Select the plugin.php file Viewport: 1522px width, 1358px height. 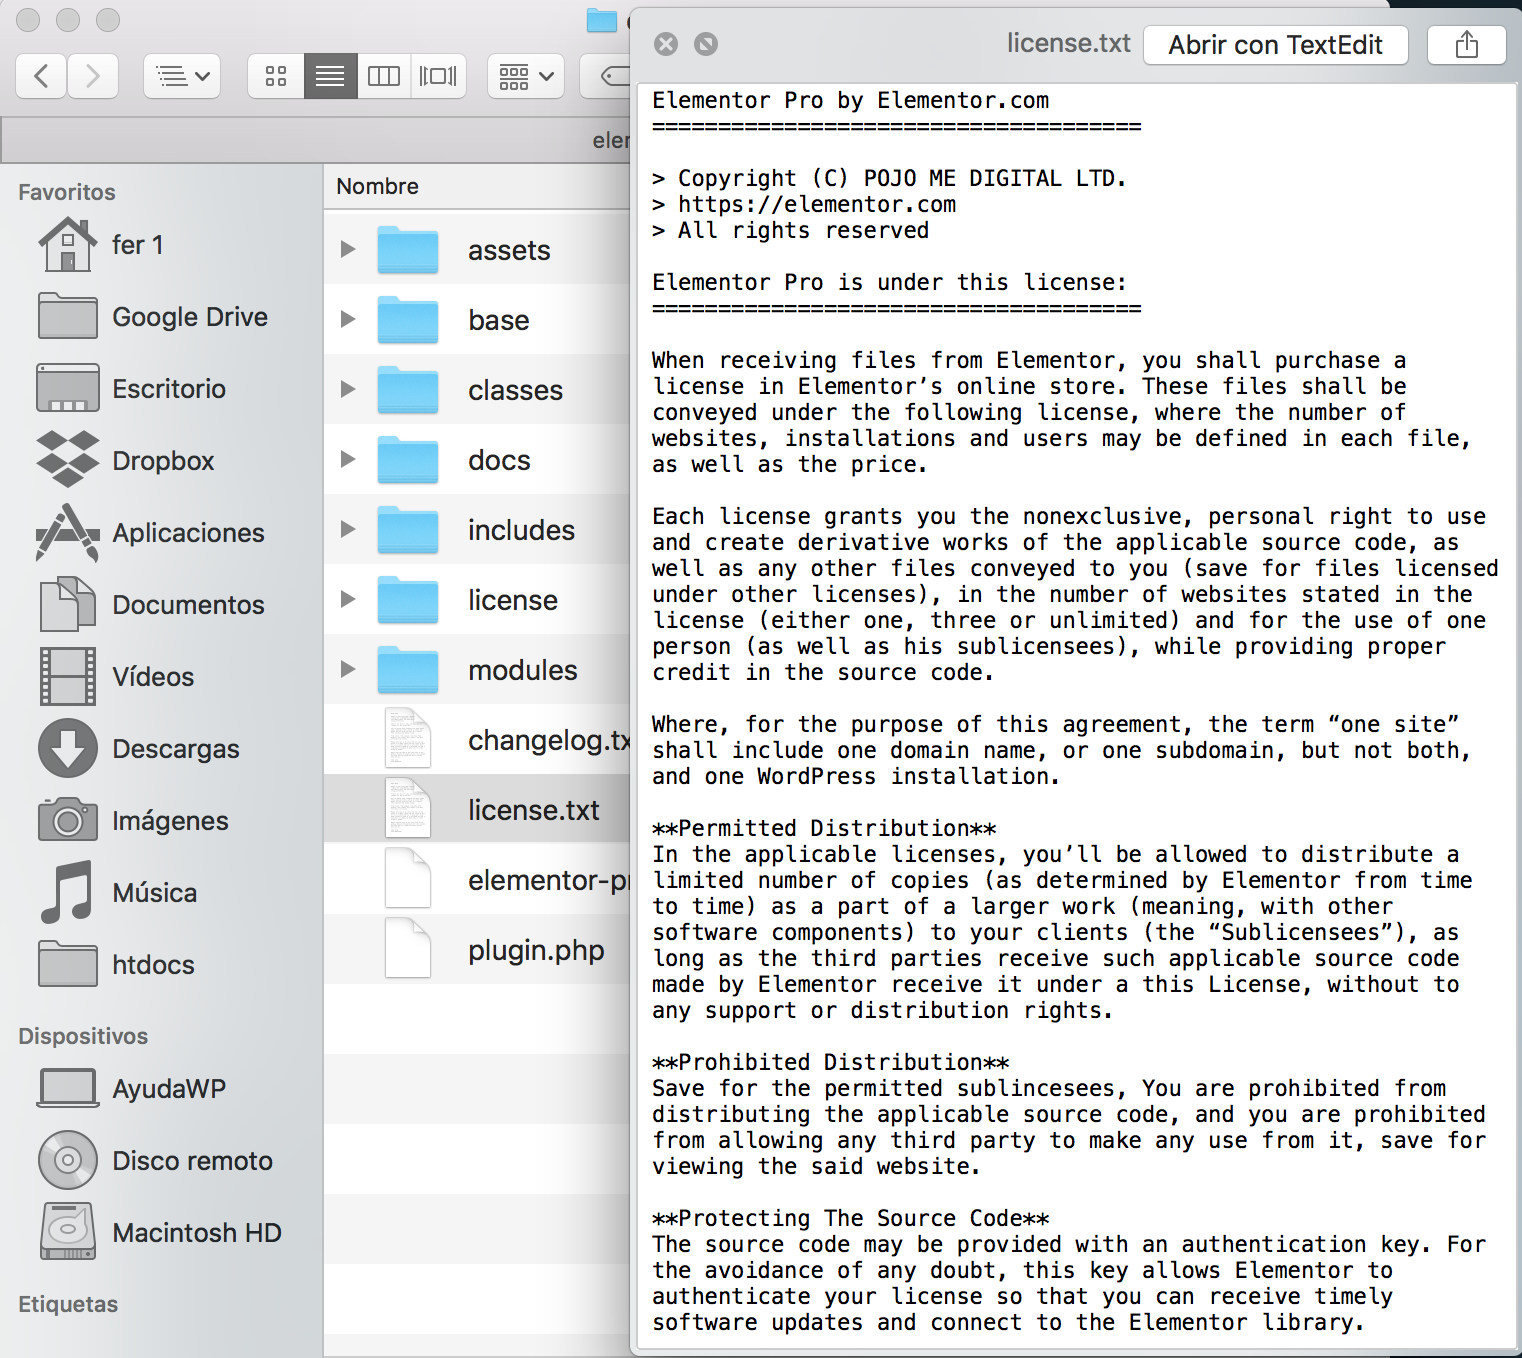pos(535,950)
